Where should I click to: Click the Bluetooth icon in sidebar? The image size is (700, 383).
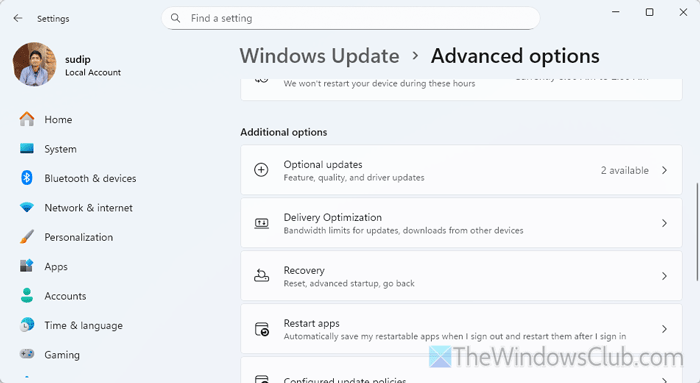[27, 178]
